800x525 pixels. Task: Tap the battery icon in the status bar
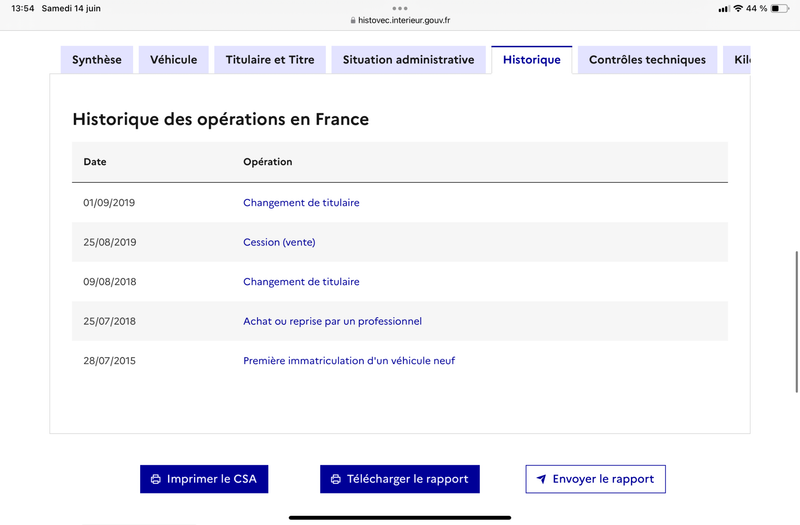click(x=780, y=8)
